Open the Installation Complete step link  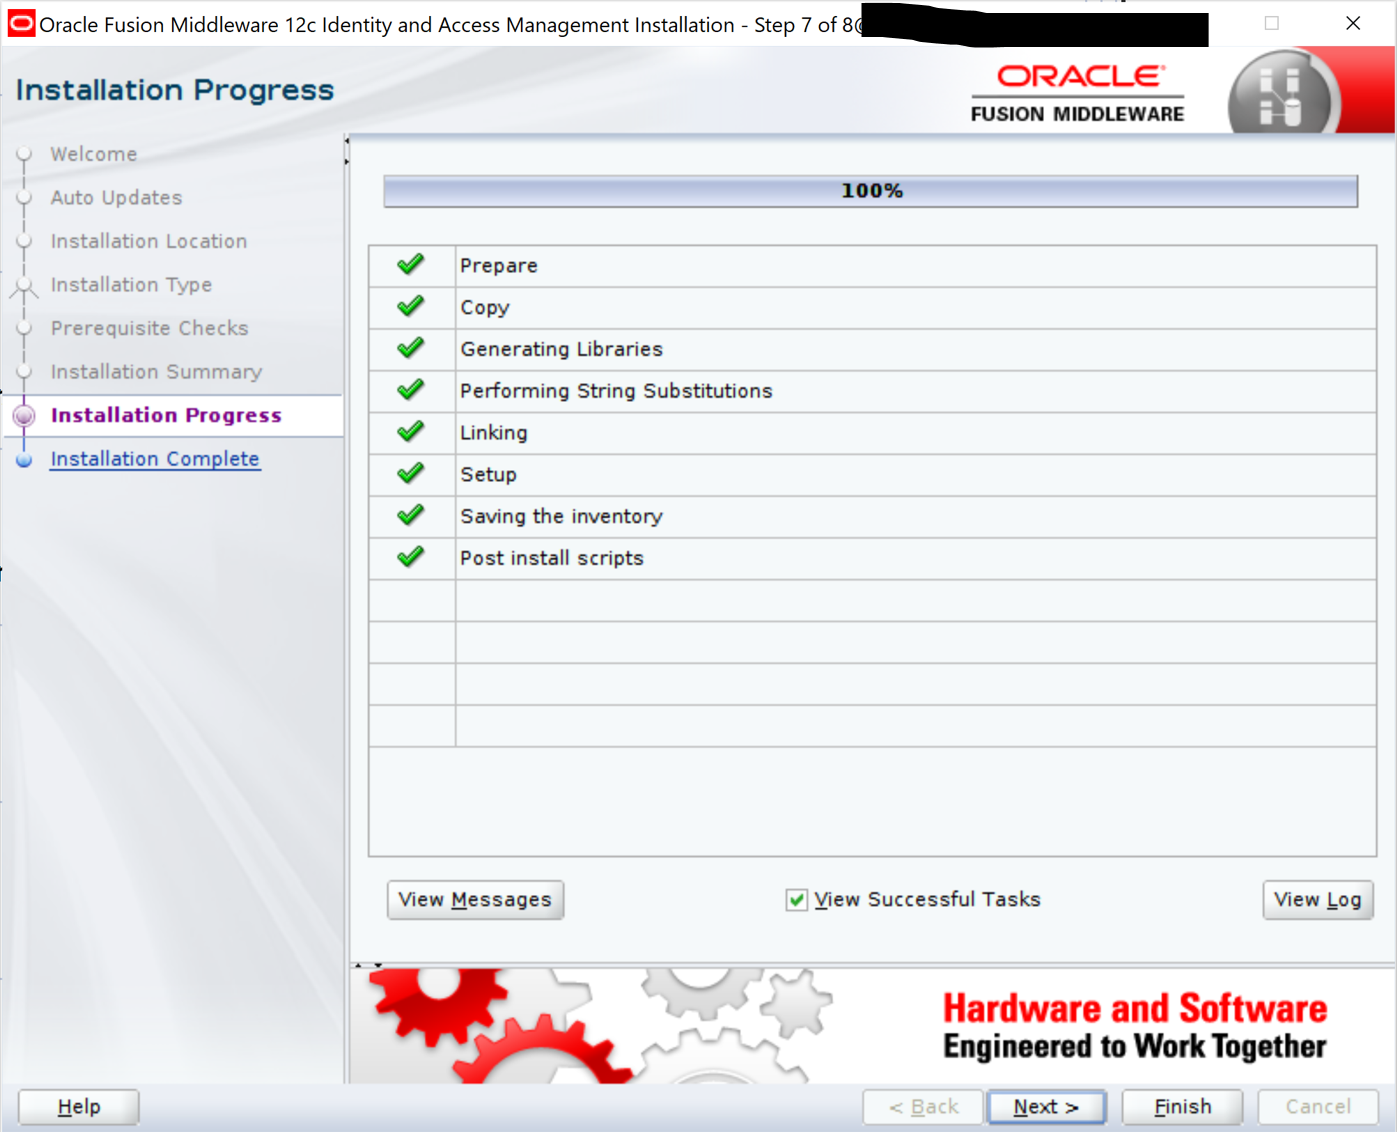pos(155,459)
